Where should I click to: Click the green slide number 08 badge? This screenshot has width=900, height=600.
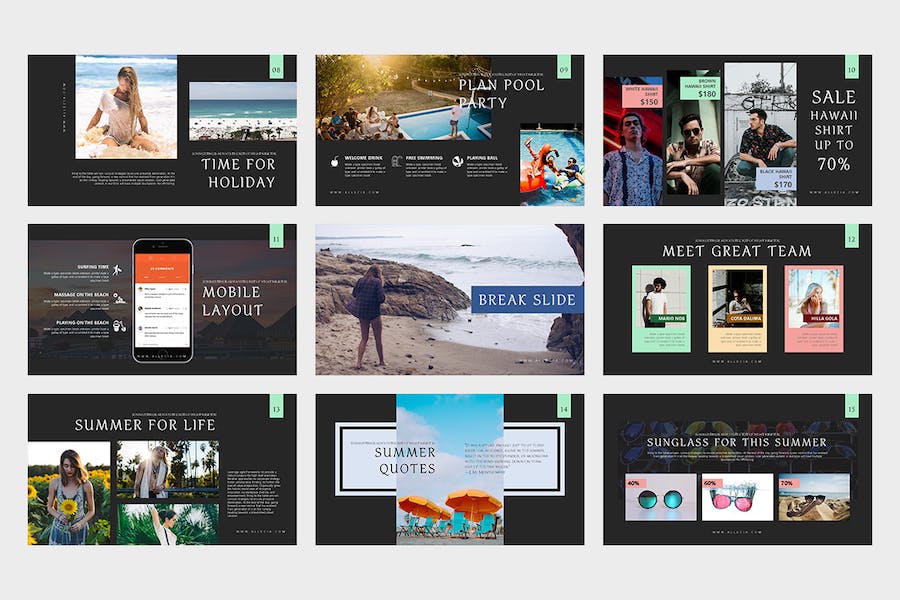click(x=277, y=67)
